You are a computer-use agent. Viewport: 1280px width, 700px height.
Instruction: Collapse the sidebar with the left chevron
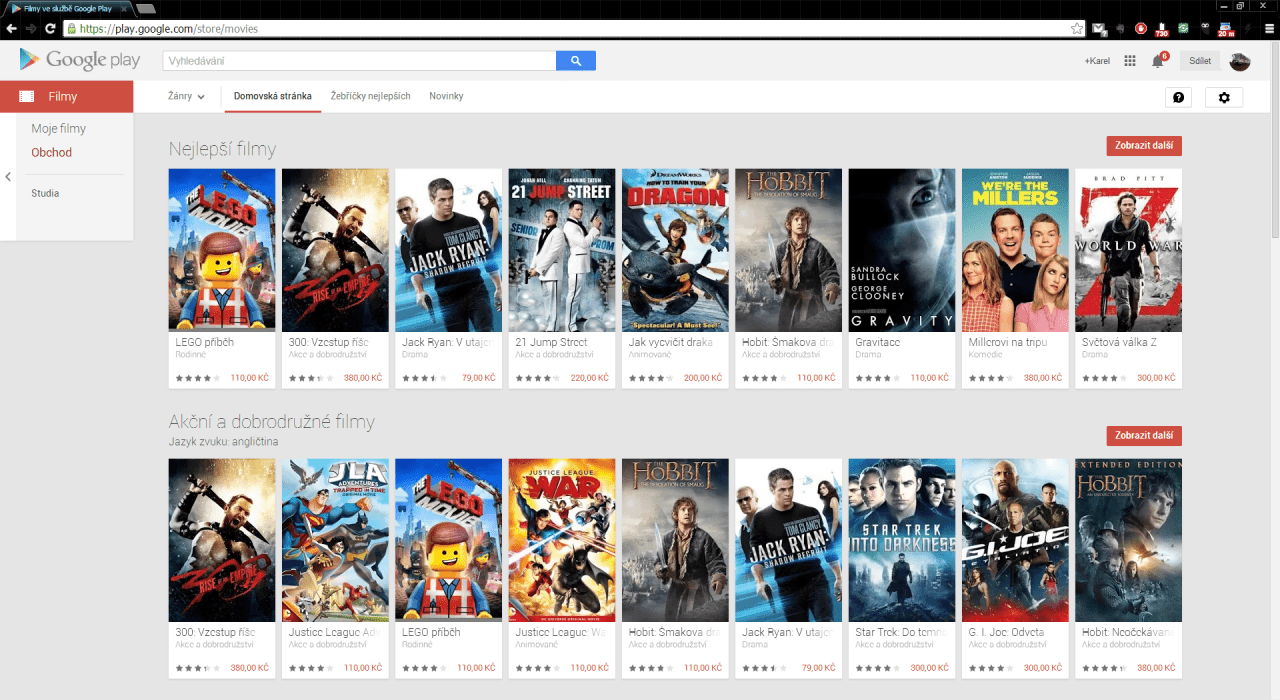[8, 177]
